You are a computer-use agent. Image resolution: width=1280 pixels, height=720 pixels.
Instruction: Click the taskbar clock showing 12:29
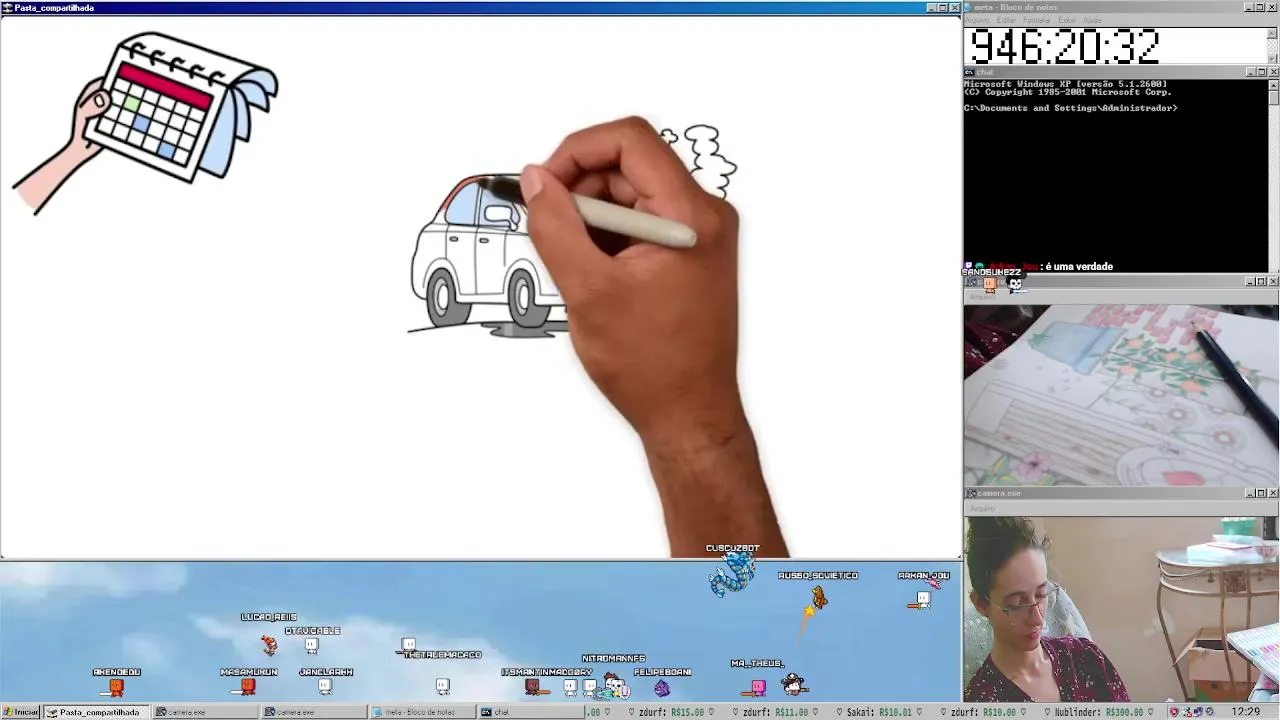tap(1246, 712)
